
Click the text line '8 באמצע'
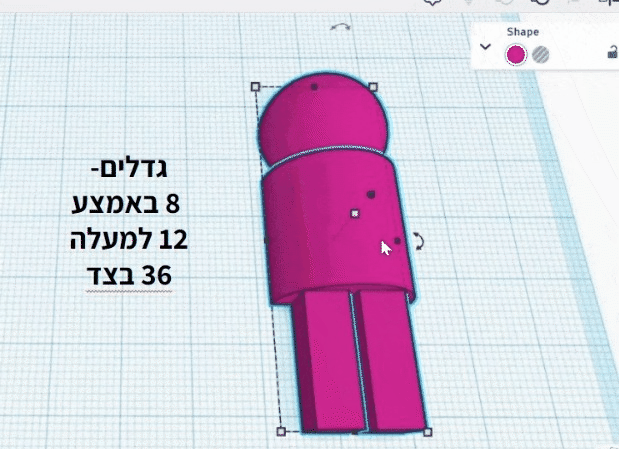[126, 204]
